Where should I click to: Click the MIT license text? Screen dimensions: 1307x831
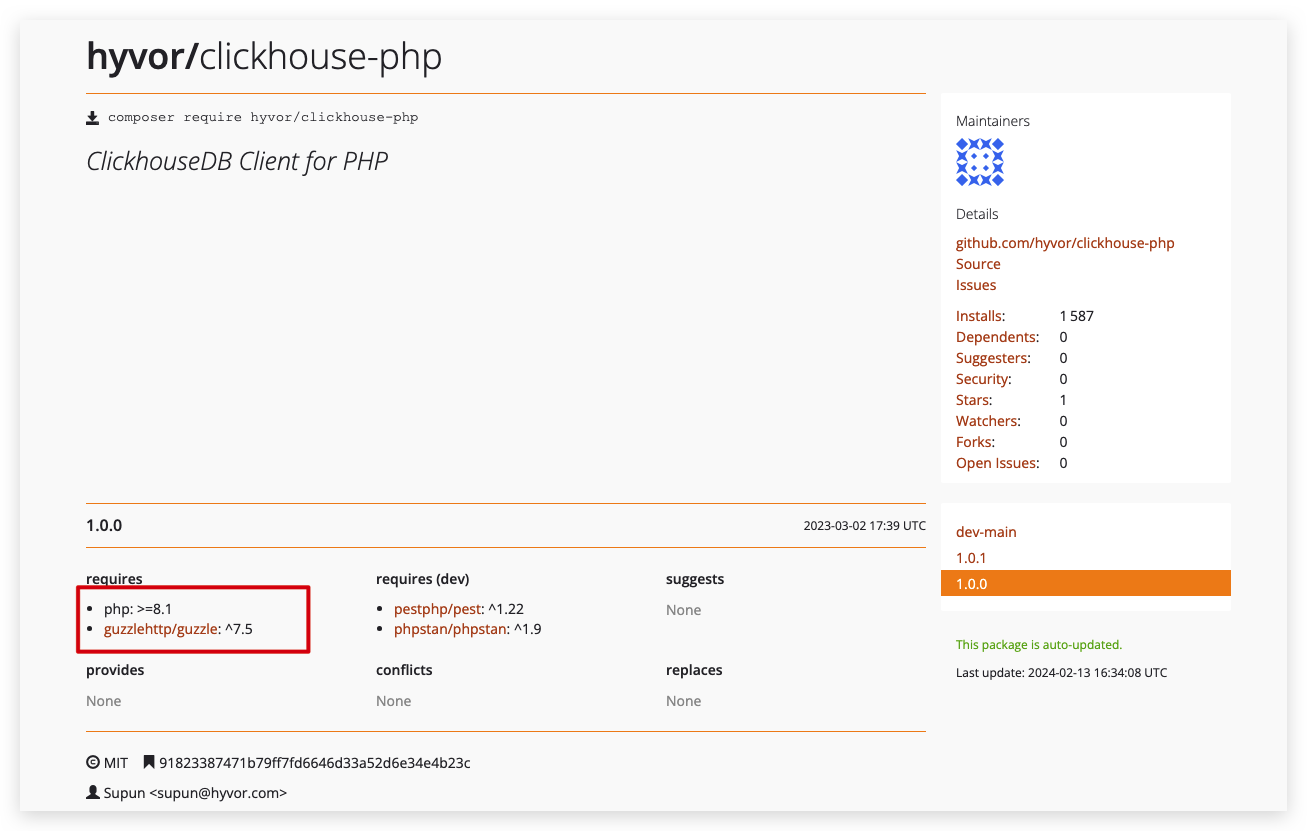tap(116, 763)
